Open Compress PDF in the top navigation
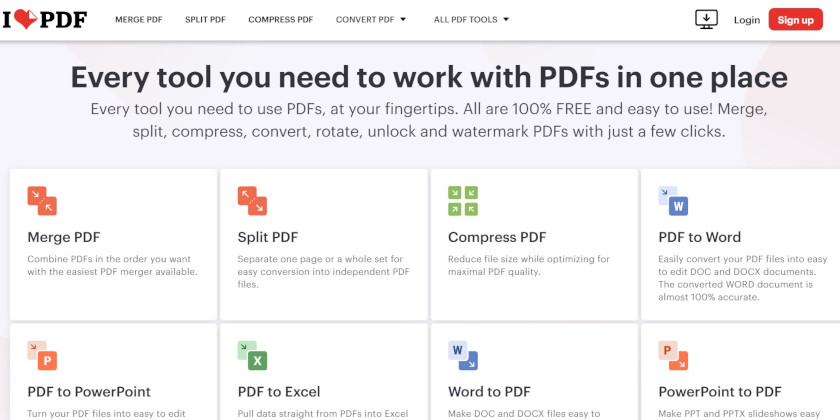840x420 pixels. tap(281, 19)
